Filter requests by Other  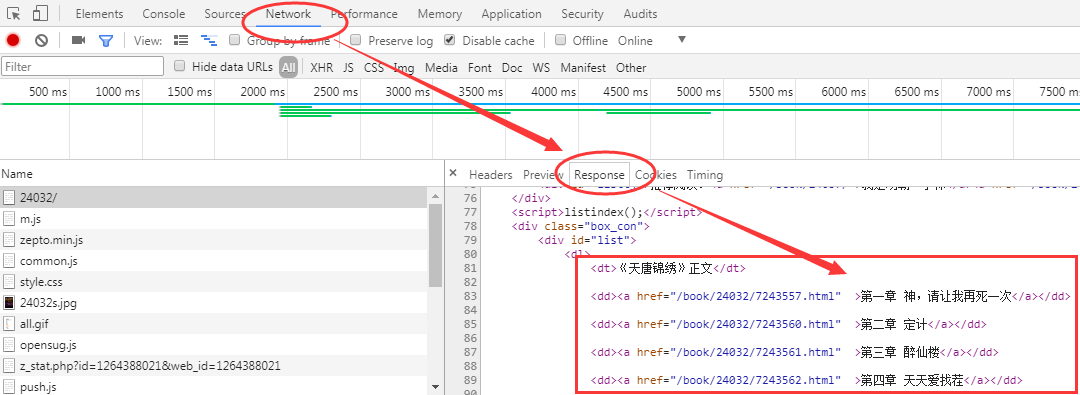click(x=631, y=68)
